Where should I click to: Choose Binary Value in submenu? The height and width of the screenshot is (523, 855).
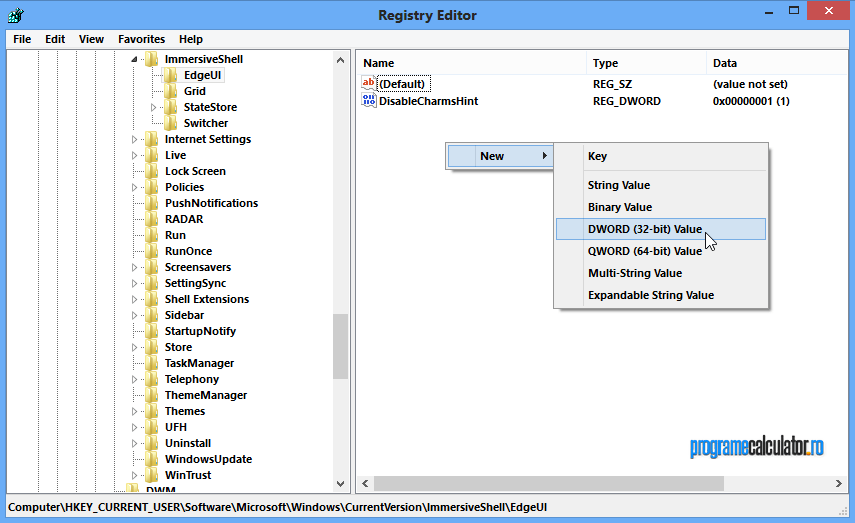(x=661, y=207)
